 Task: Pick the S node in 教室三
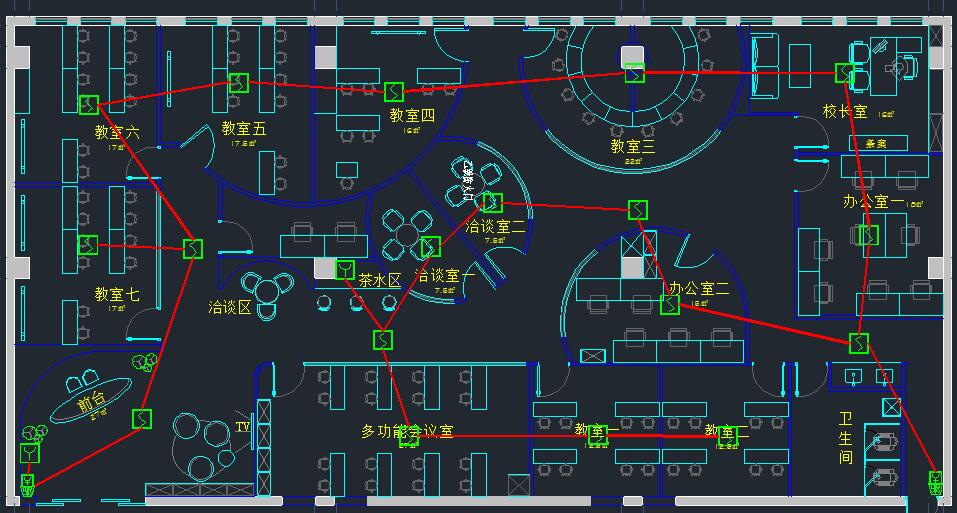point(635,73)
